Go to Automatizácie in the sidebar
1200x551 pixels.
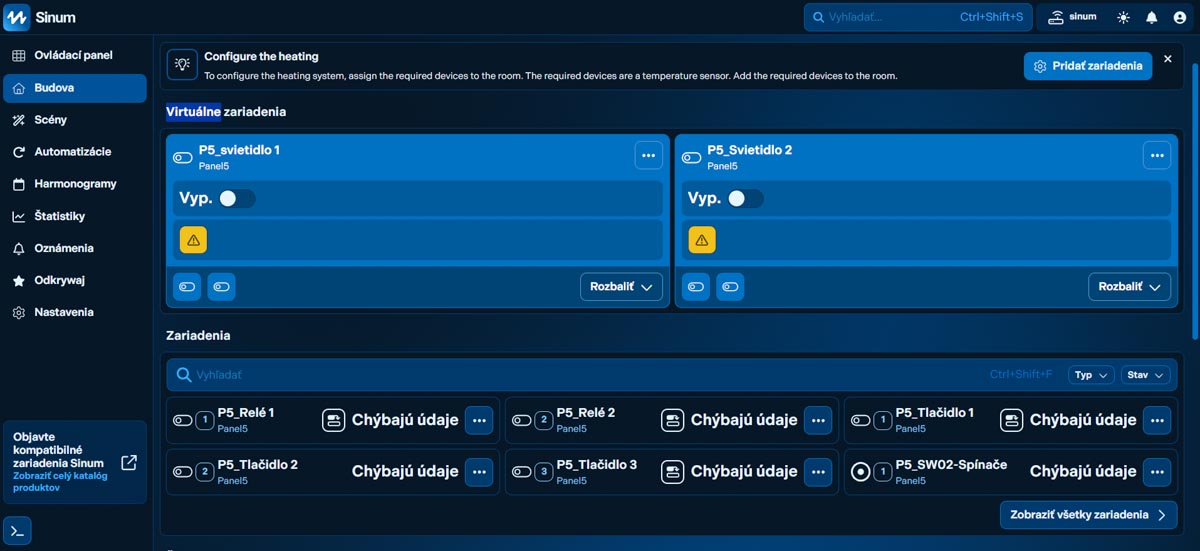[72, 152]
